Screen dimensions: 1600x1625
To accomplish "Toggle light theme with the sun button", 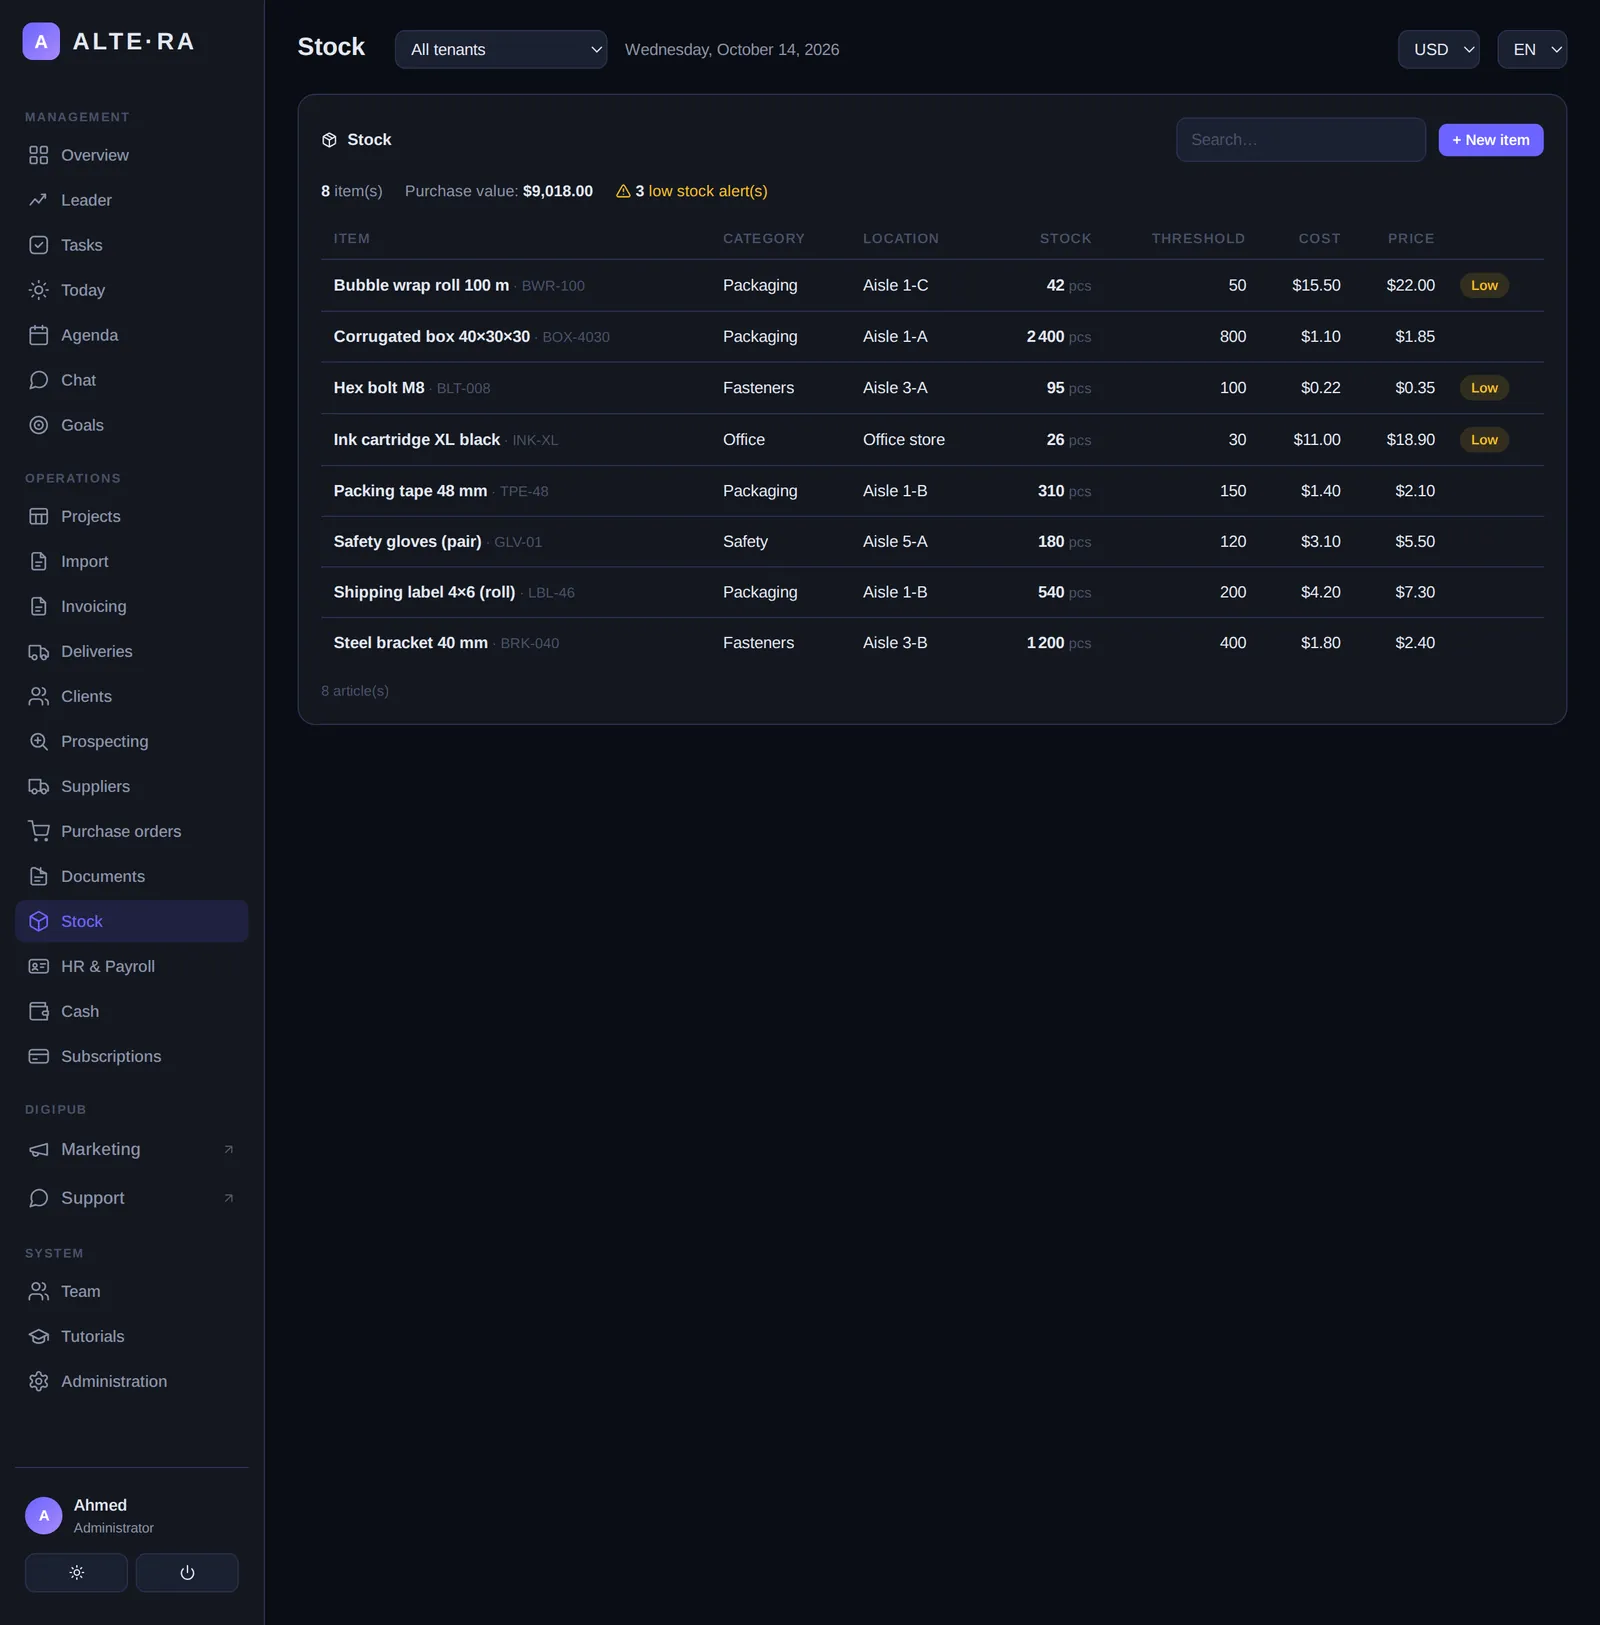I will tap(76, 1573).
